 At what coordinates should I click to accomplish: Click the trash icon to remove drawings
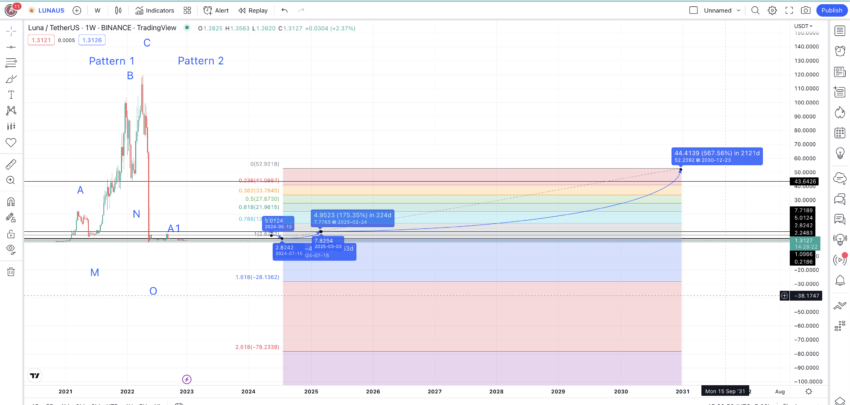(x=11, y=272)
